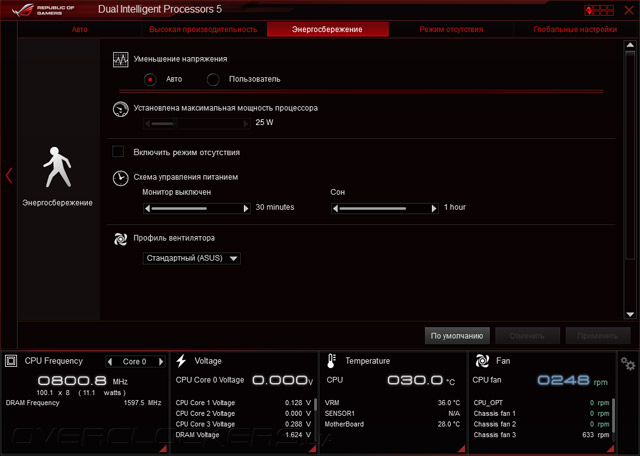Open the Режим отсутствия tab
The width and height of the screenshot is (640, 456).
[x=451, y=29]
